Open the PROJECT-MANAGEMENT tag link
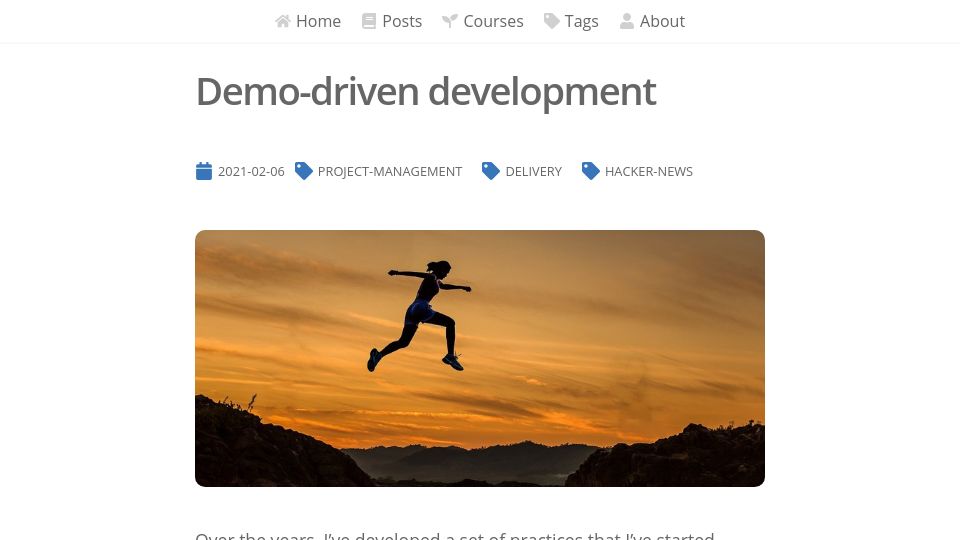960x540 pixels. coord(389,171)
